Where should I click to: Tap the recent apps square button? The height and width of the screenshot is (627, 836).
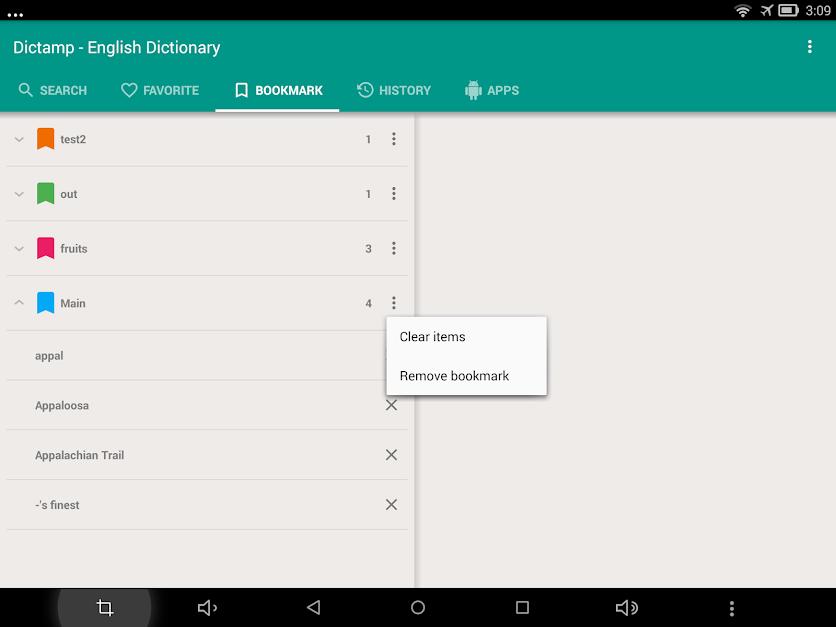(x=522, y=607)
